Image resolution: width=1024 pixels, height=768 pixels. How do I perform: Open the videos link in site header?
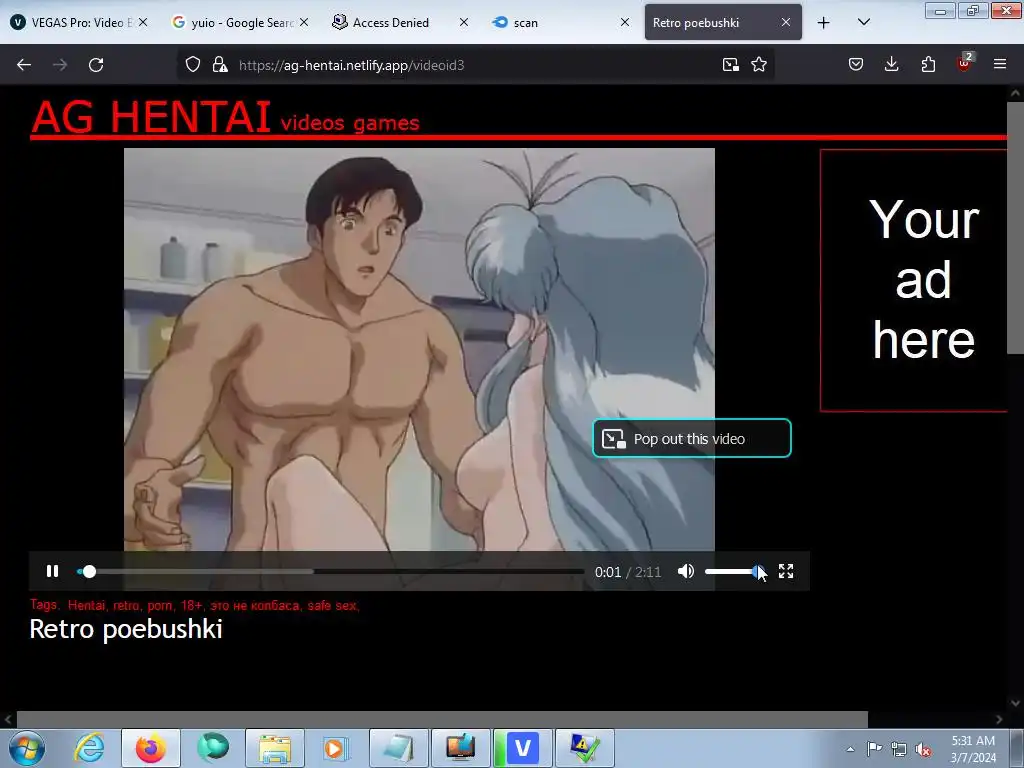[x=312, y=123]
